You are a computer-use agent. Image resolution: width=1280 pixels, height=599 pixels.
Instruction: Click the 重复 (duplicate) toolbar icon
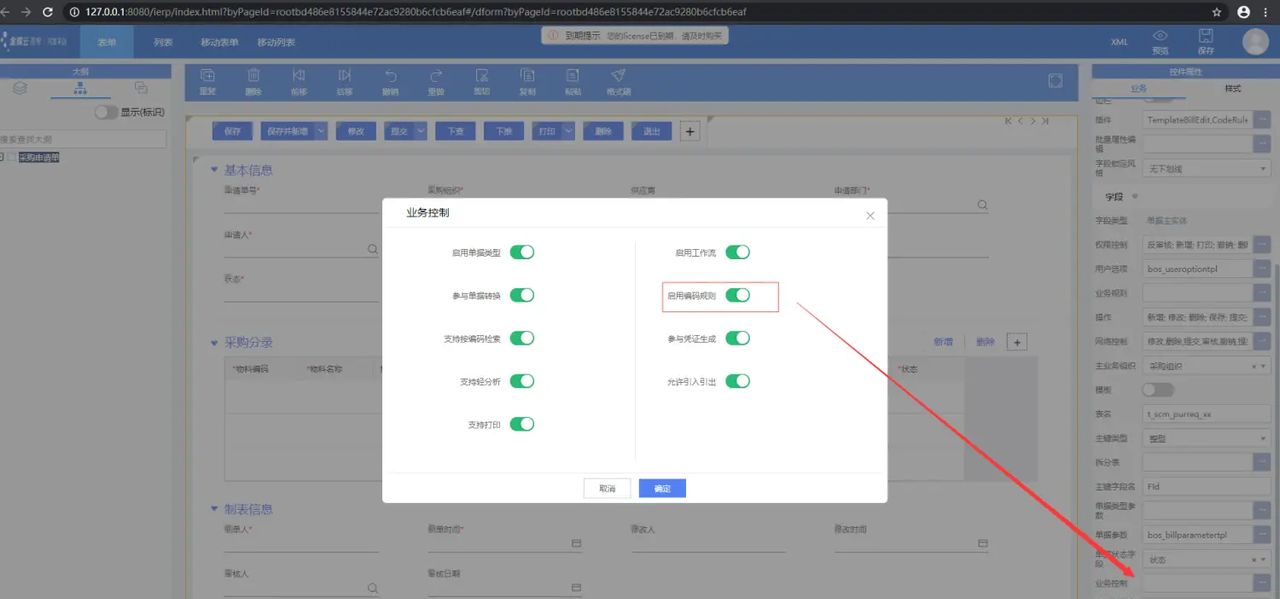click(x=208, y=76)
